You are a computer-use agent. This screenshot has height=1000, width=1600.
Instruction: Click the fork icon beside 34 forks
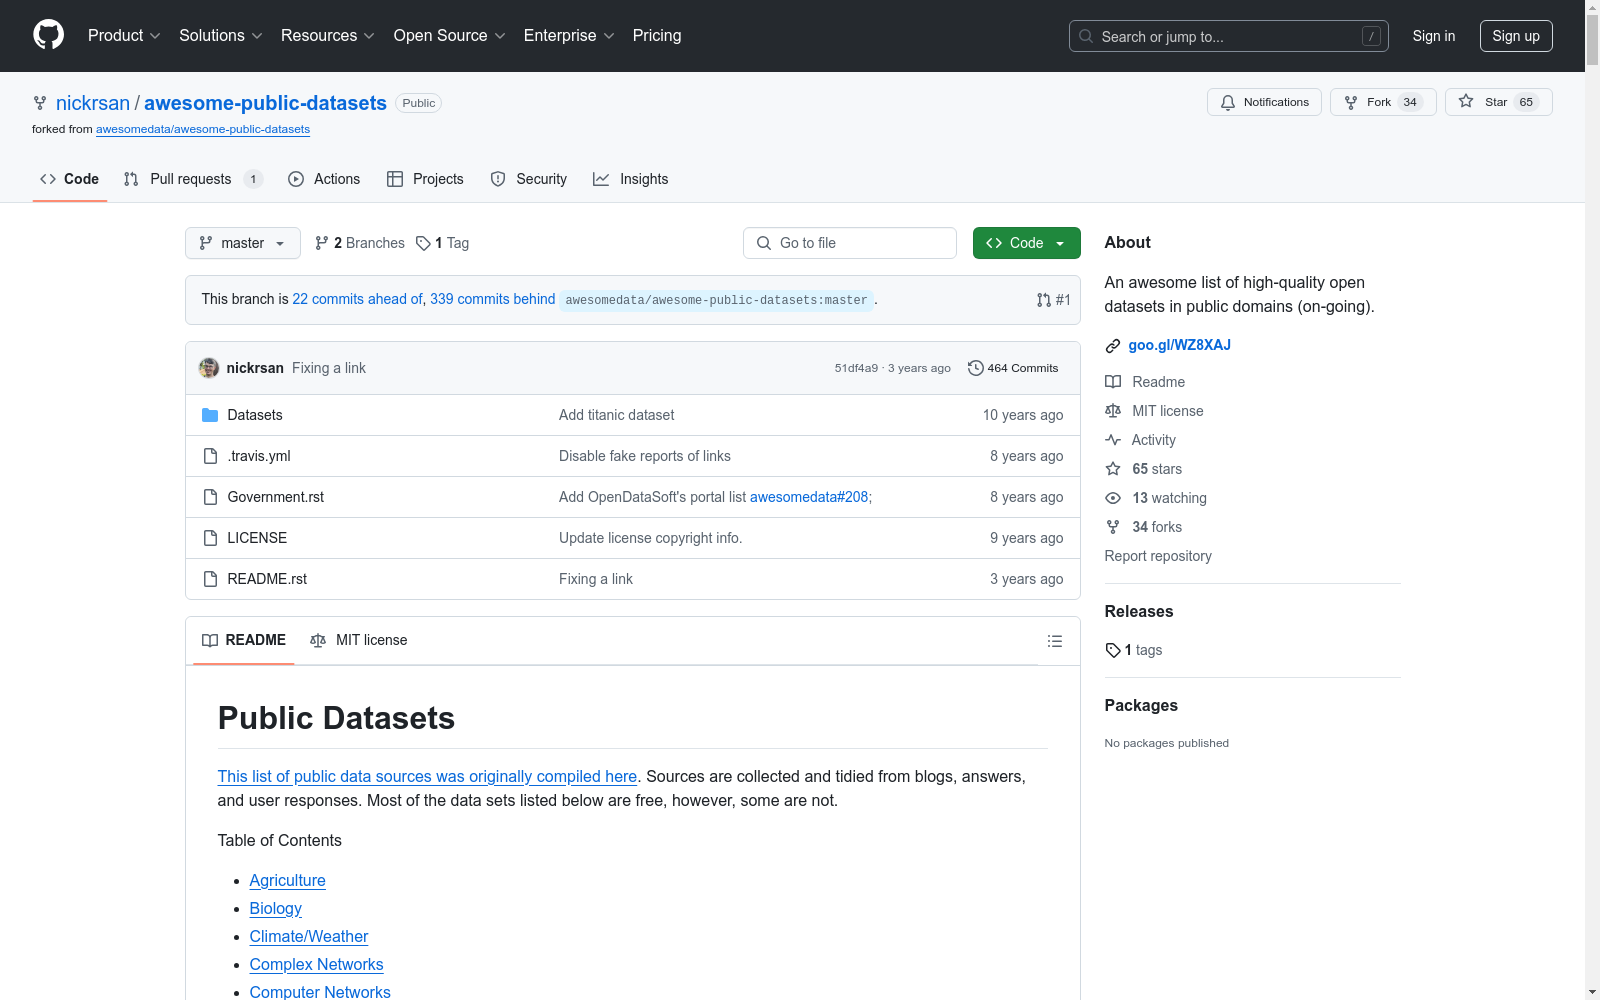click(1113, 527)
